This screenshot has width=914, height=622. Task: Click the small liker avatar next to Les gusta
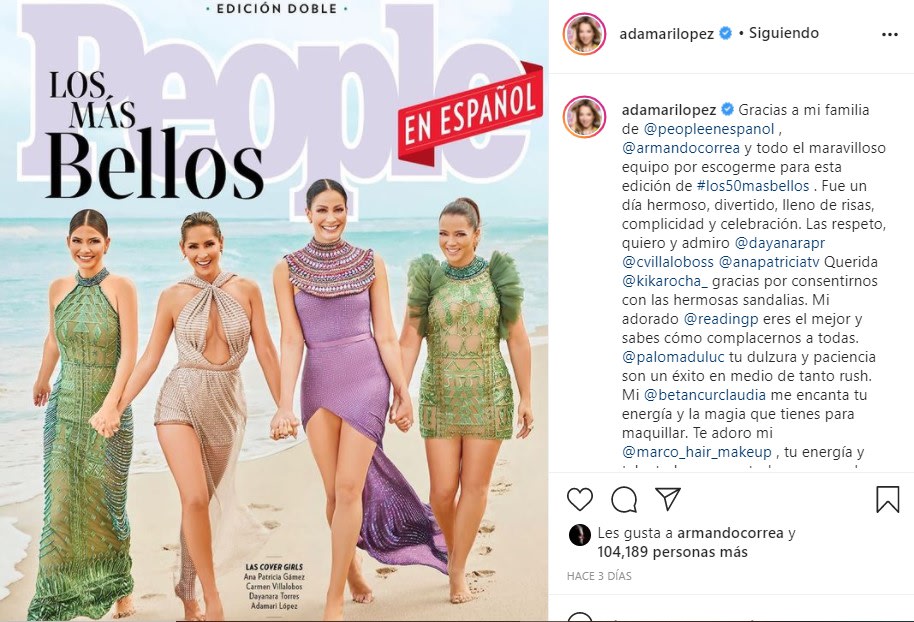coord(579,535)
